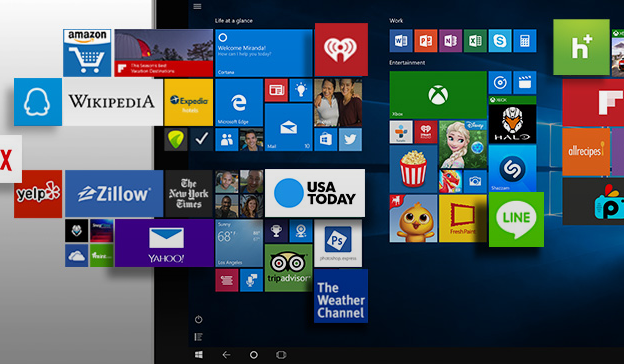Image resolution: width=624 pixels, height=364 pixels.
Task: Open the Cortana Welcome Miranda tile
Action: tap(263, 53)
